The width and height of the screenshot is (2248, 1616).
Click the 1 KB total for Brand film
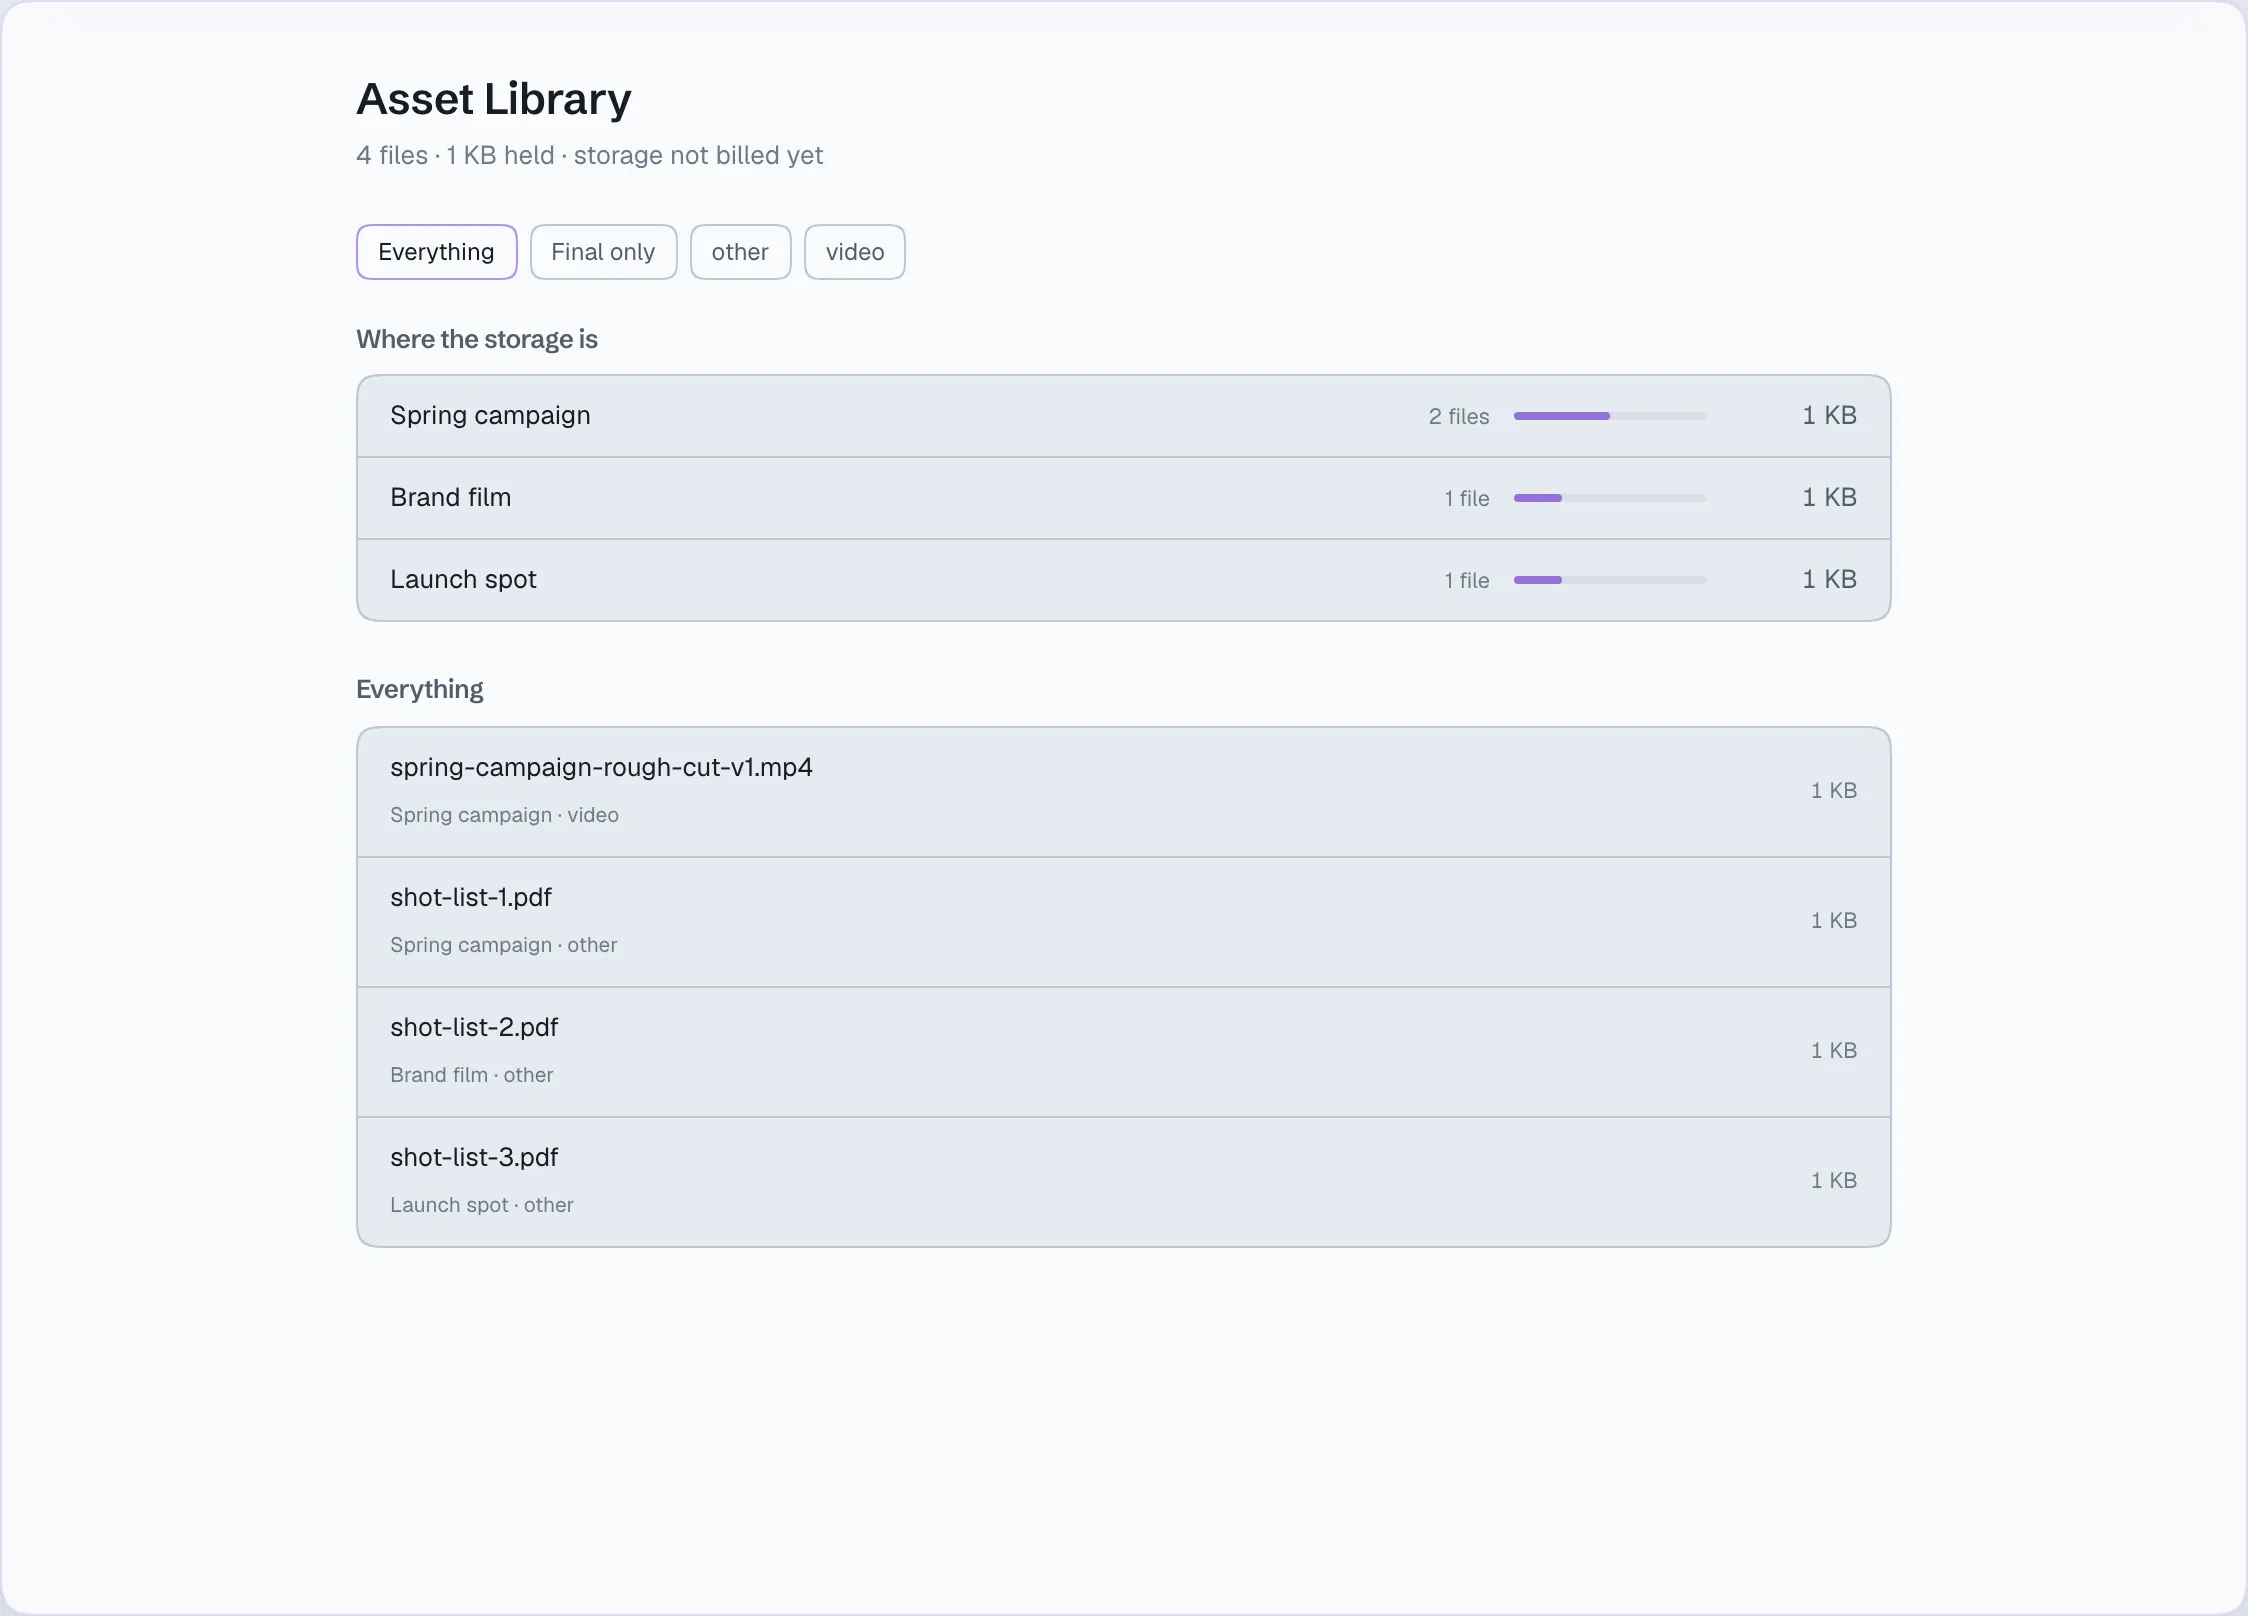pyautogui.click(x=1829, y=498)
